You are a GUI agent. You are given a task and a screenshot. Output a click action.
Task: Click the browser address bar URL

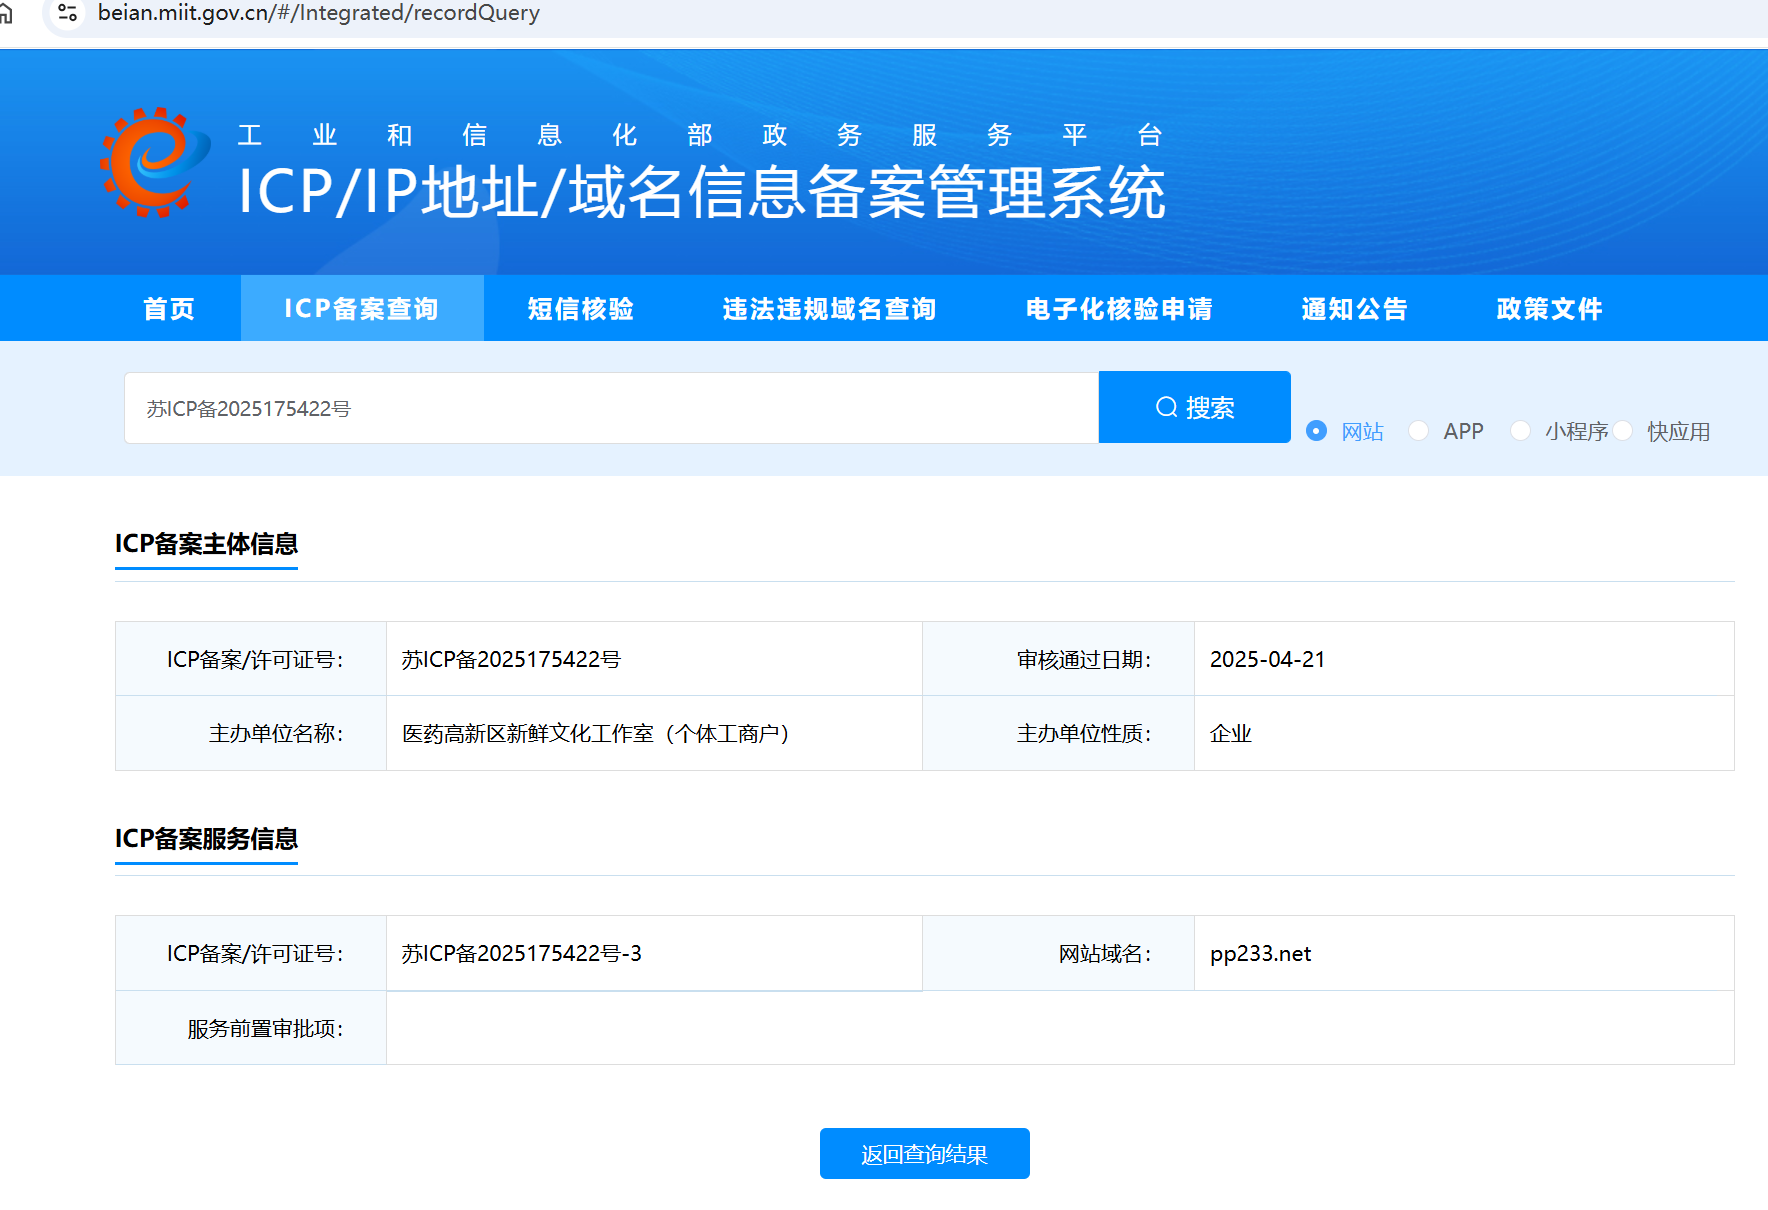coord(319,13)
